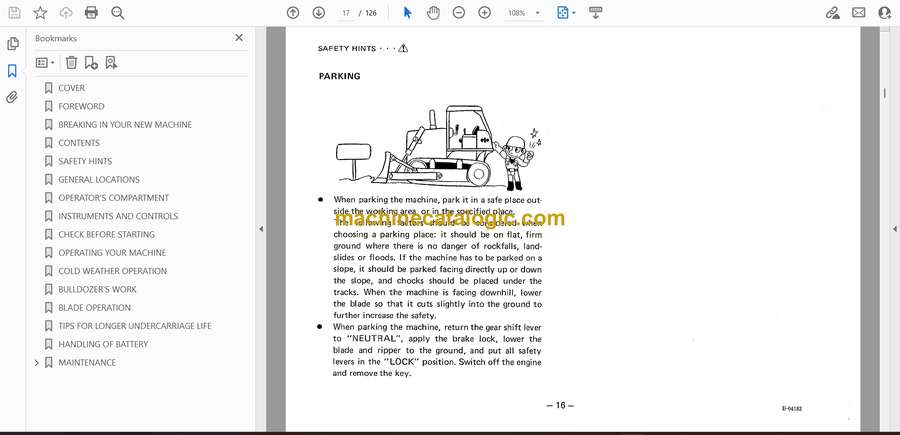Viewport: 900px width, 435px height.
Task: Open the page thumbnails panel
Action: coord(13,44)
